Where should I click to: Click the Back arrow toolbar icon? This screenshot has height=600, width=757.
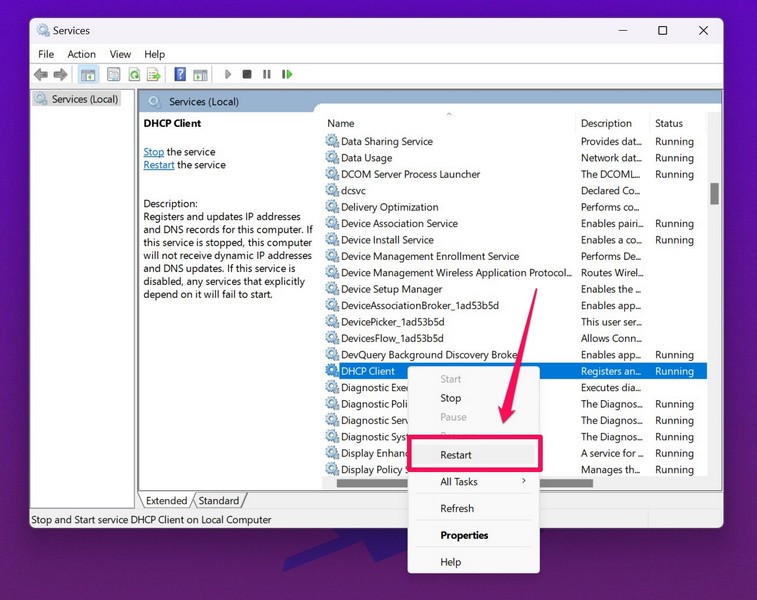coord(41,74)
